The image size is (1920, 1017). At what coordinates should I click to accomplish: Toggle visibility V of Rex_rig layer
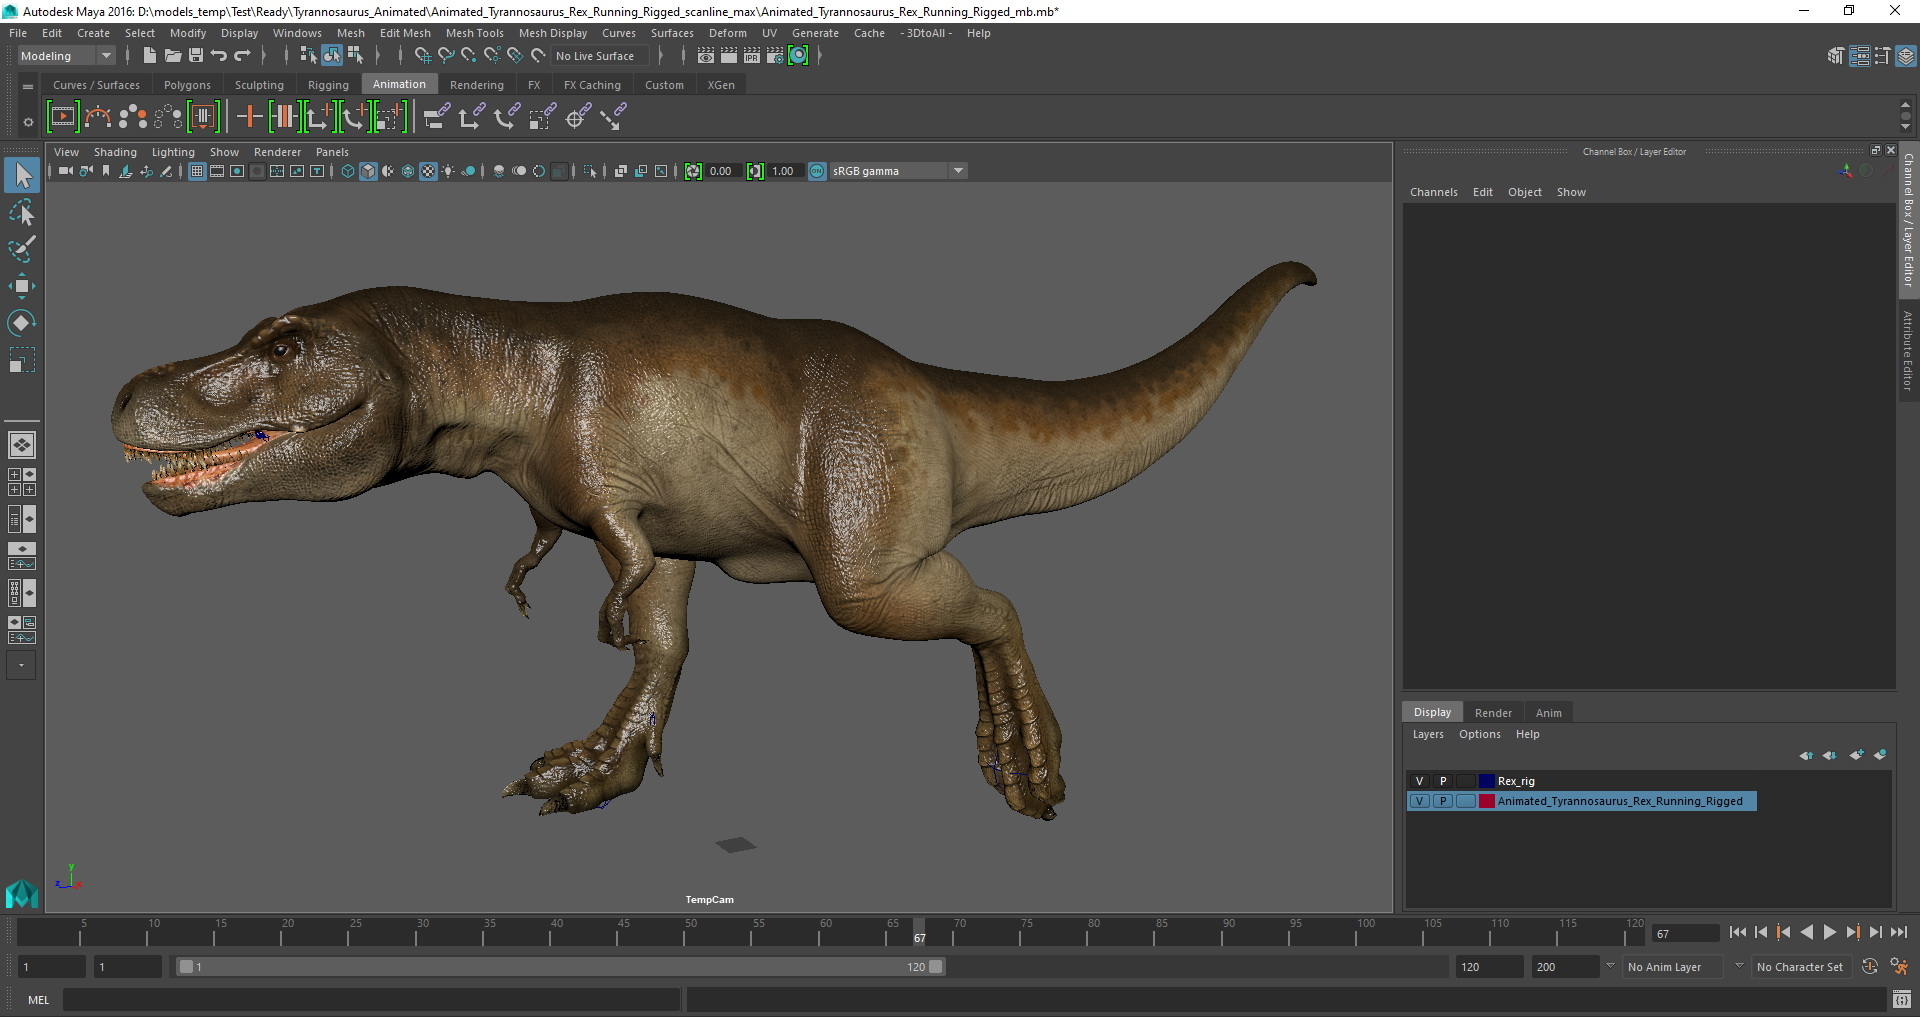(1419, 781)
